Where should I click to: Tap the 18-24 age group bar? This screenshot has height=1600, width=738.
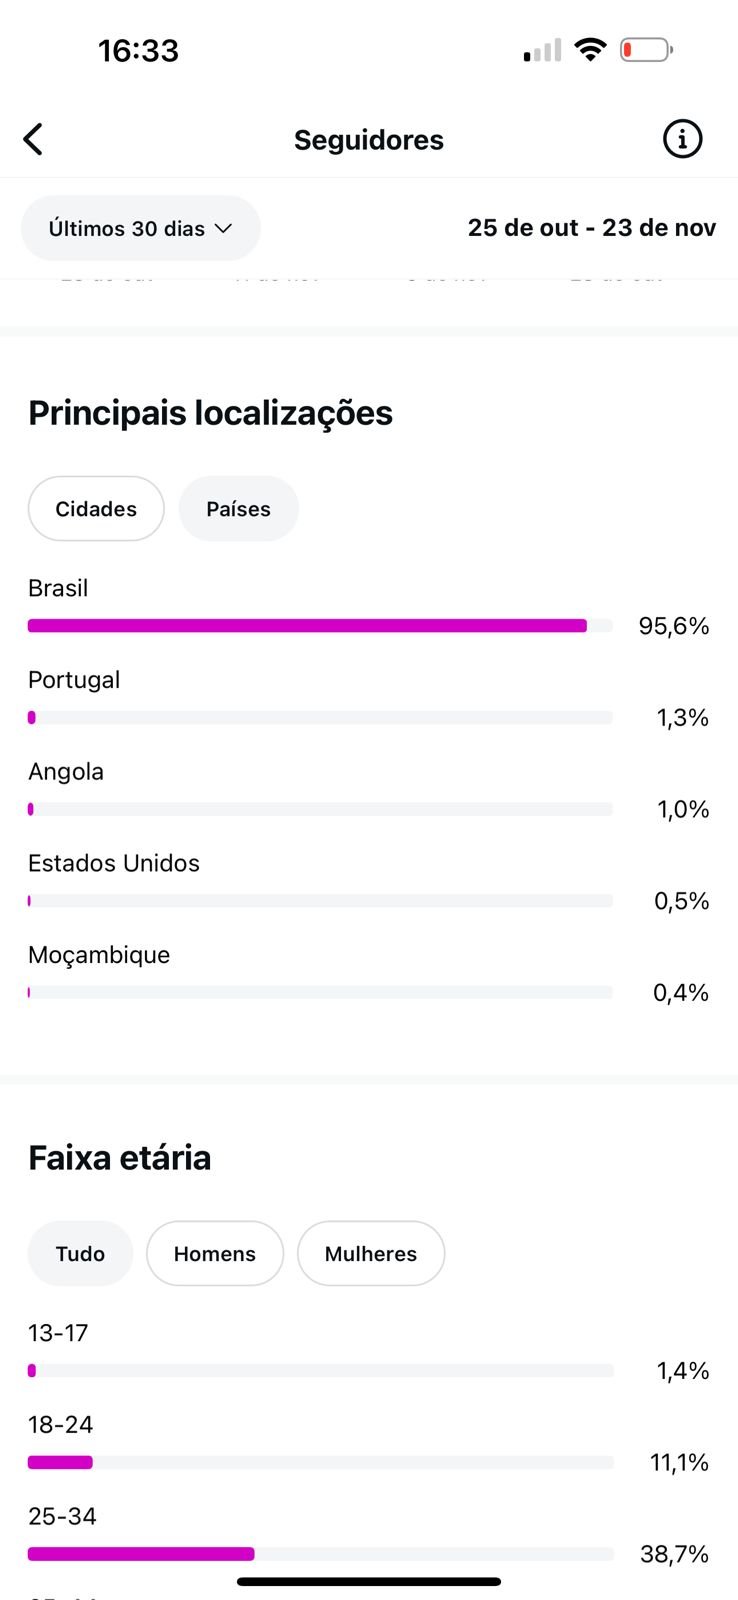[320, 1462]
